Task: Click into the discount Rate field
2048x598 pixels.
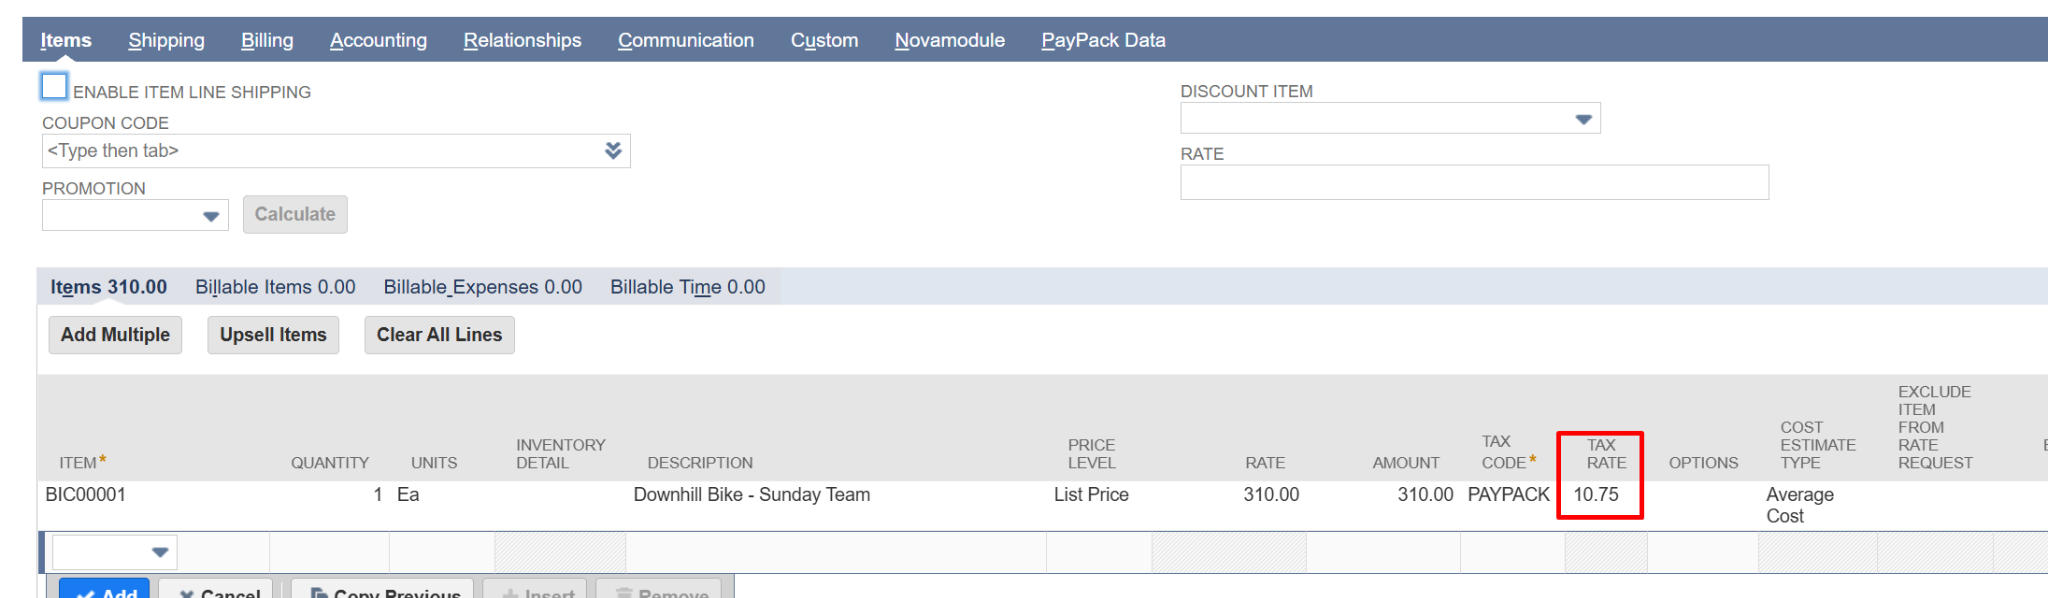Action: 1474,182
